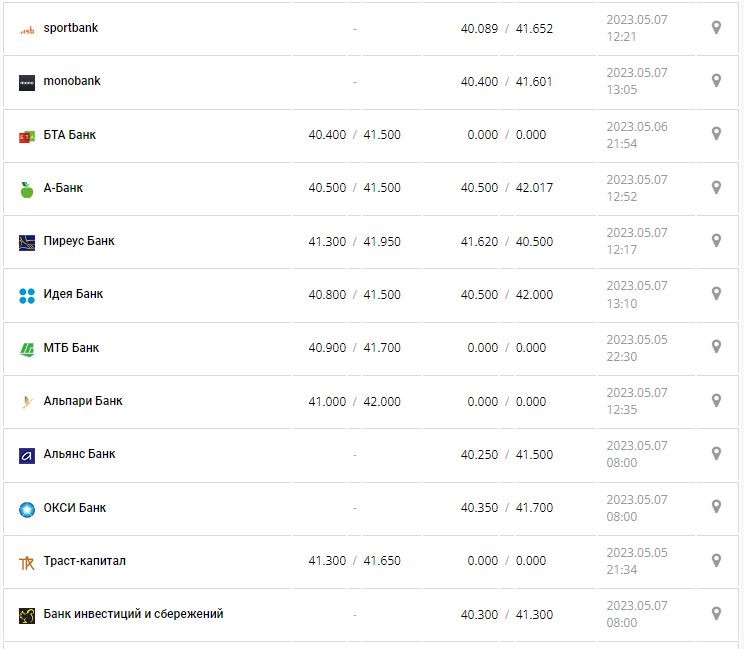Click Пиреус Банк rate 41.300 / 41.950

click(x=354, y=241)
